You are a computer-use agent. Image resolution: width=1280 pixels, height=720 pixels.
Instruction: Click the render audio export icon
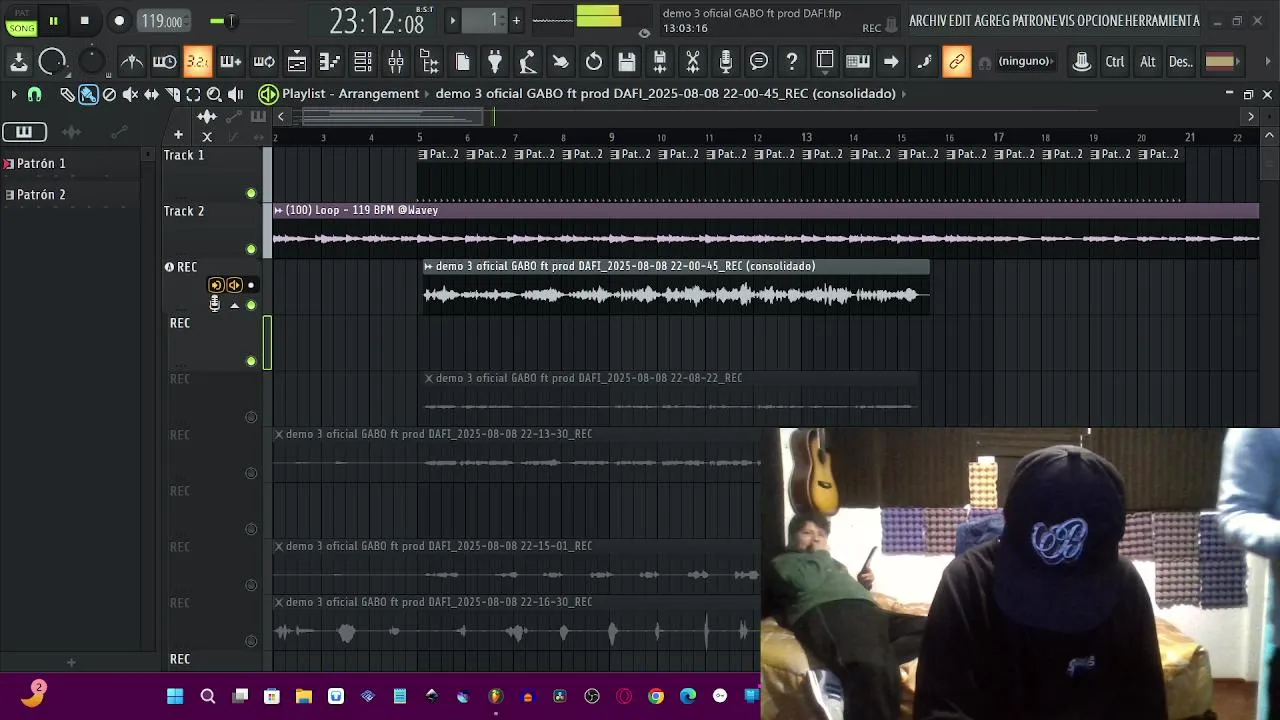[x=660, y=62]
